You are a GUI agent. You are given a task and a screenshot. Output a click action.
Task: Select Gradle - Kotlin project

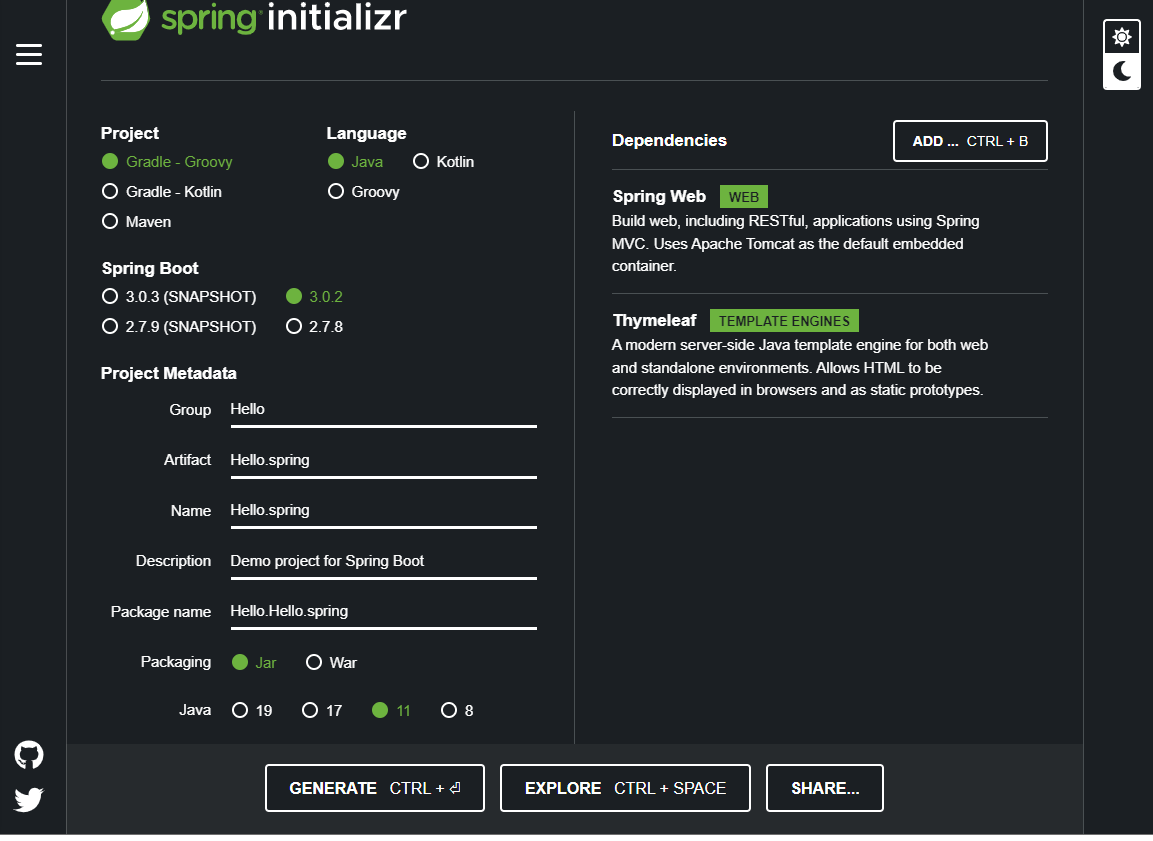162,192
